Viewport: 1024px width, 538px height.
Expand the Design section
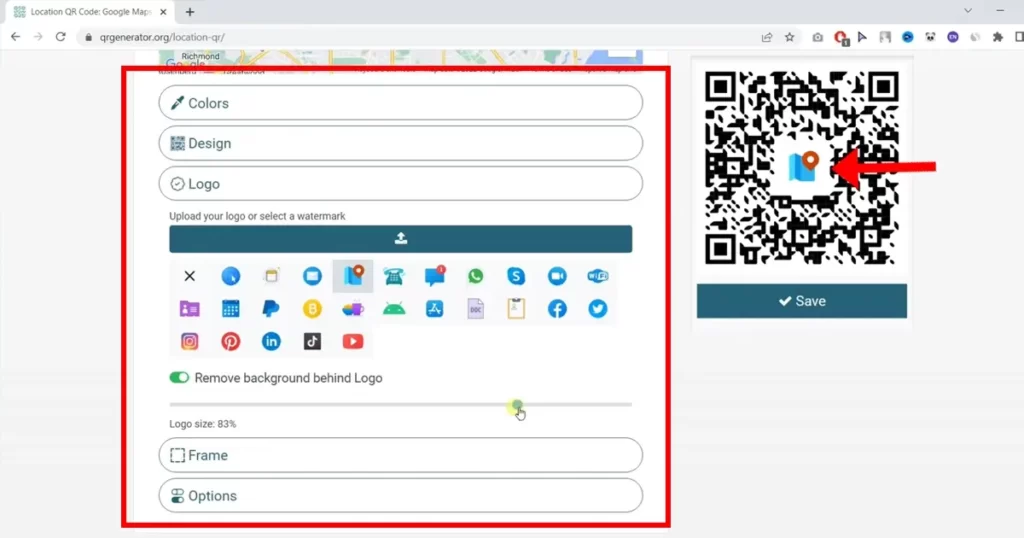(x=400, y=144)
